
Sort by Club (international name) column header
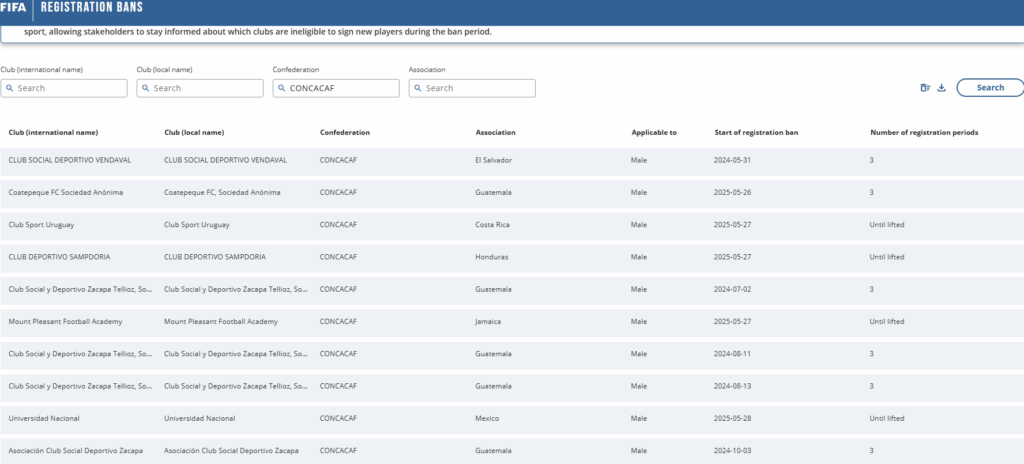[54, 133]
